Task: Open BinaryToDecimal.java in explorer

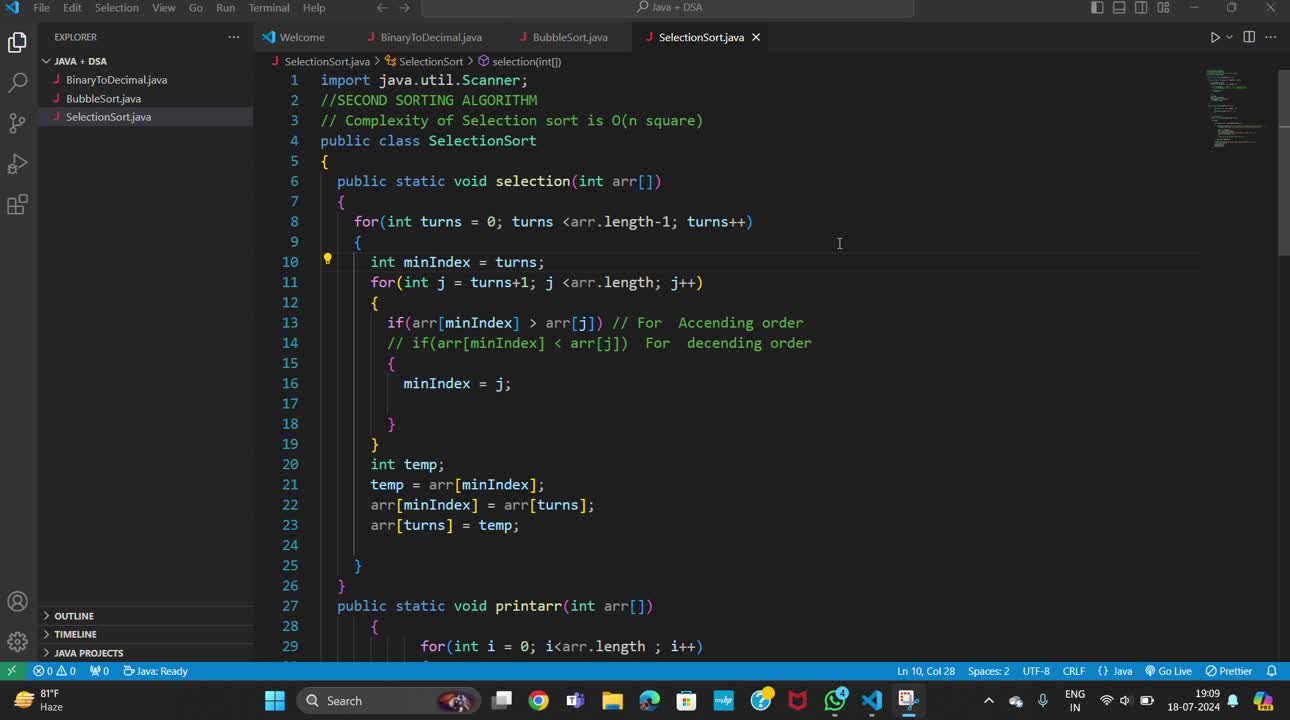Action: point(145,80)
